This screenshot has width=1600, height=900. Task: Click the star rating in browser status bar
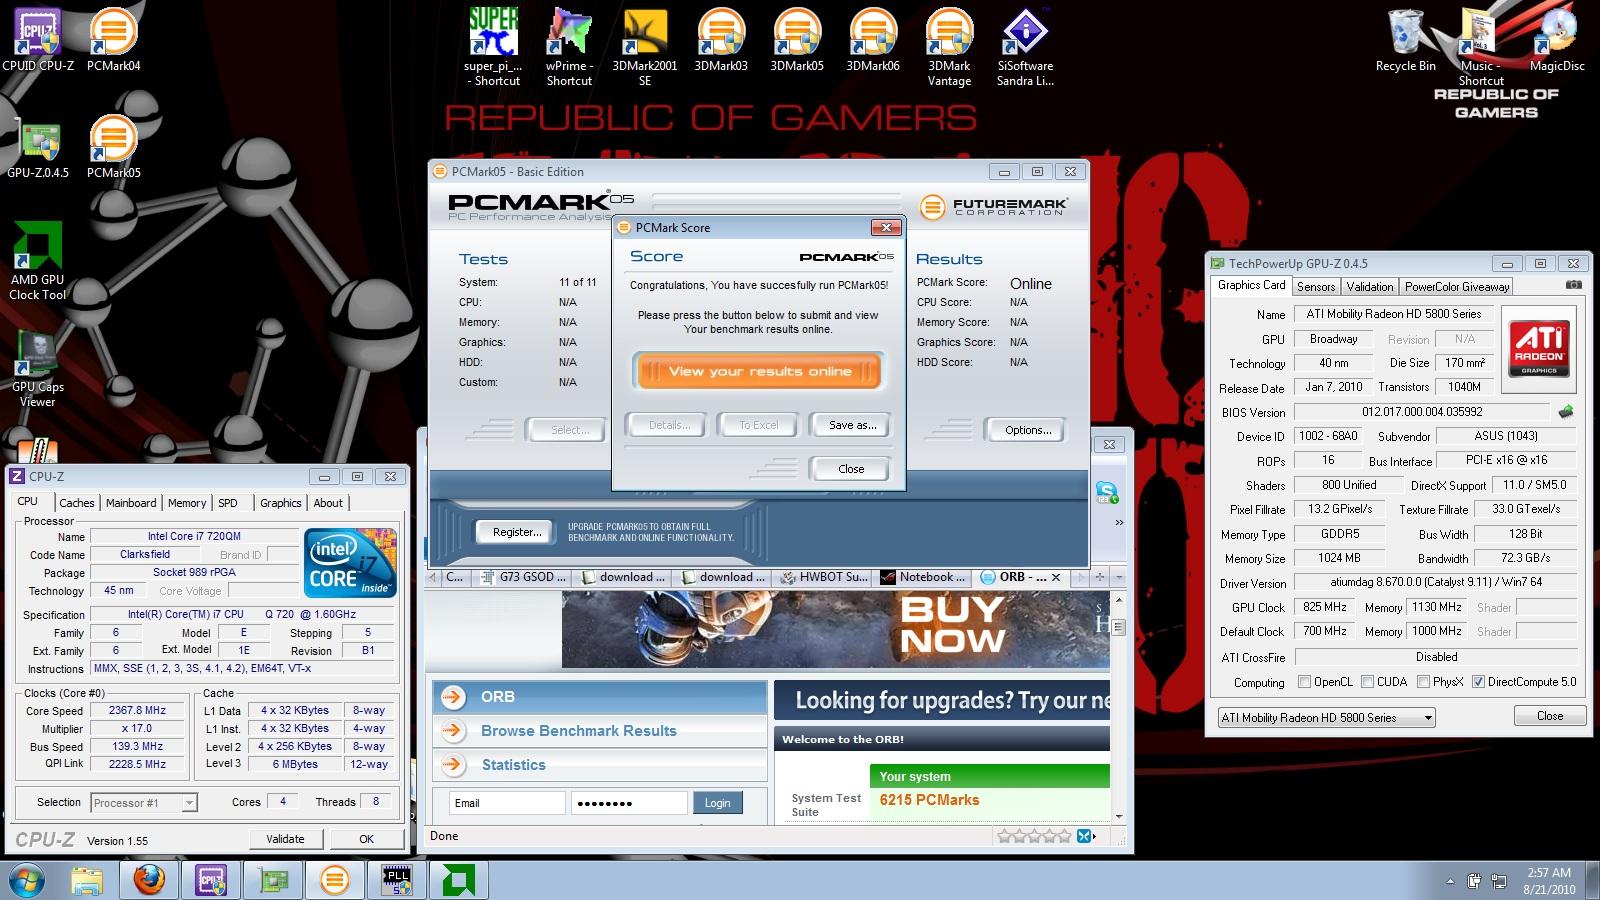click(x=1035, y=836)
